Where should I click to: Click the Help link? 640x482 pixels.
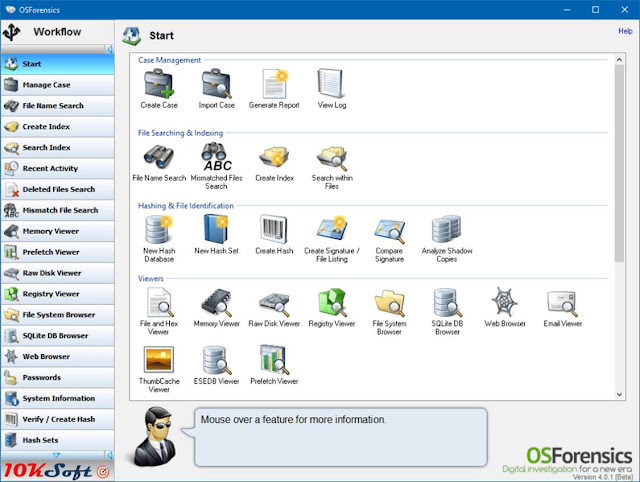click(625, 31)
